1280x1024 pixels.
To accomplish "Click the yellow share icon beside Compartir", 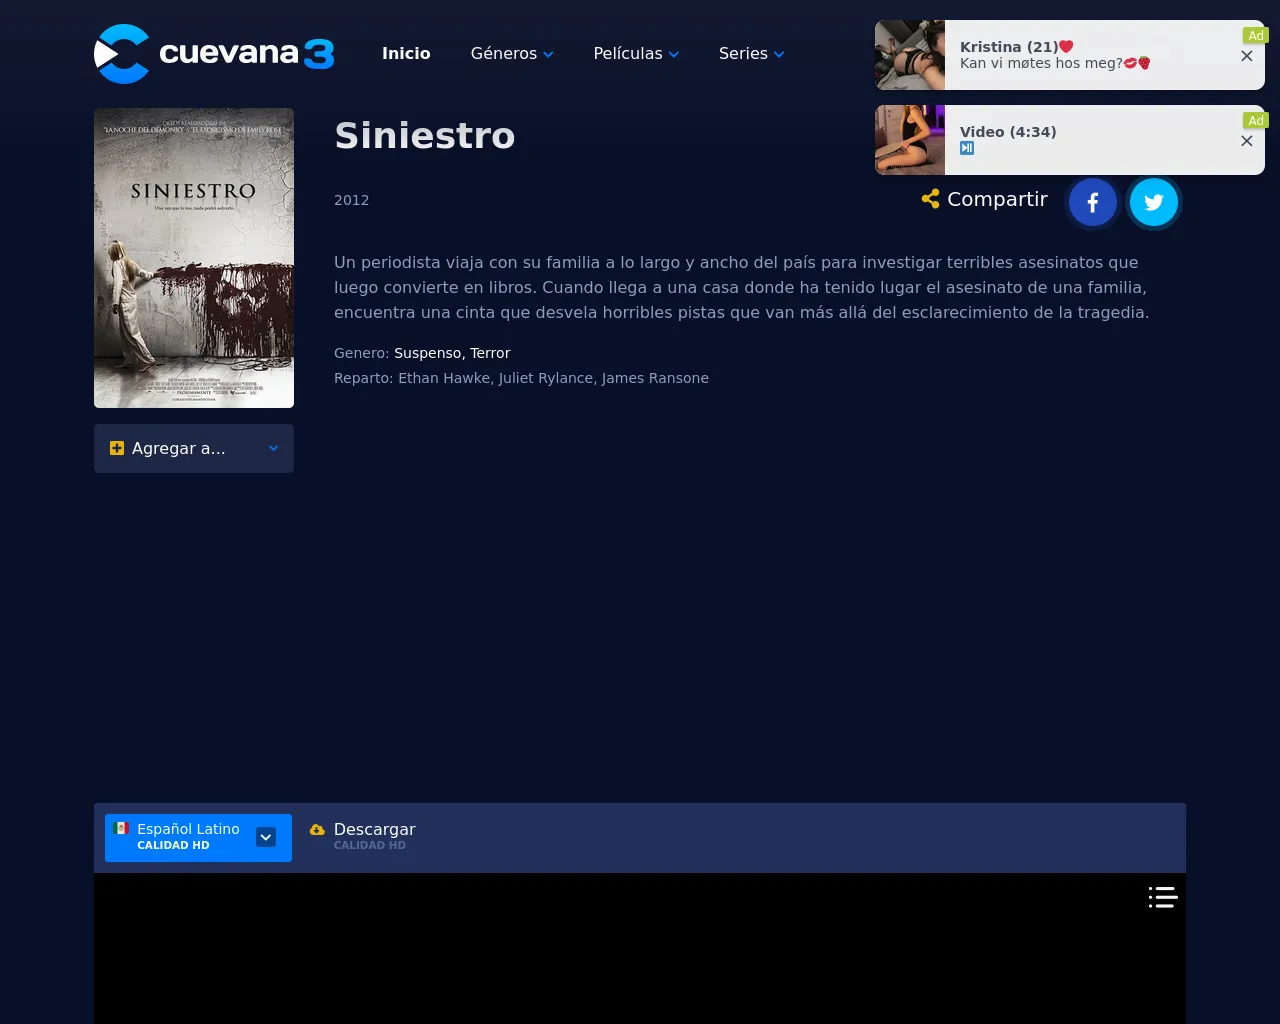I will (x=930, y=199).
